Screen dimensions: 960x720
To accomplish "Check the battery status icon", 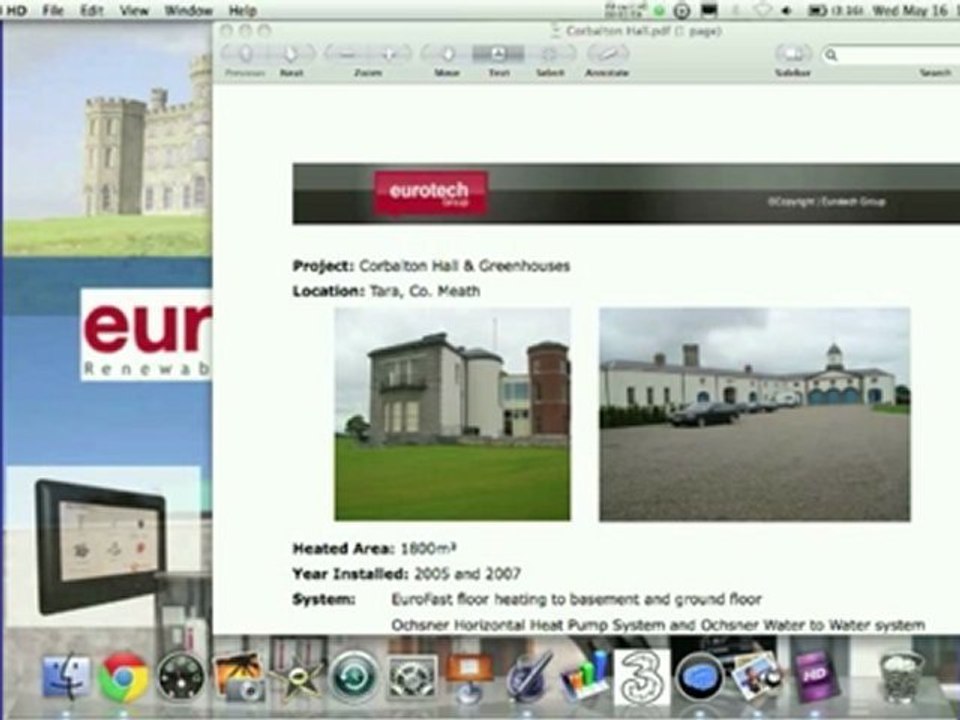I will pyautogui.click(x=818, y=10).
